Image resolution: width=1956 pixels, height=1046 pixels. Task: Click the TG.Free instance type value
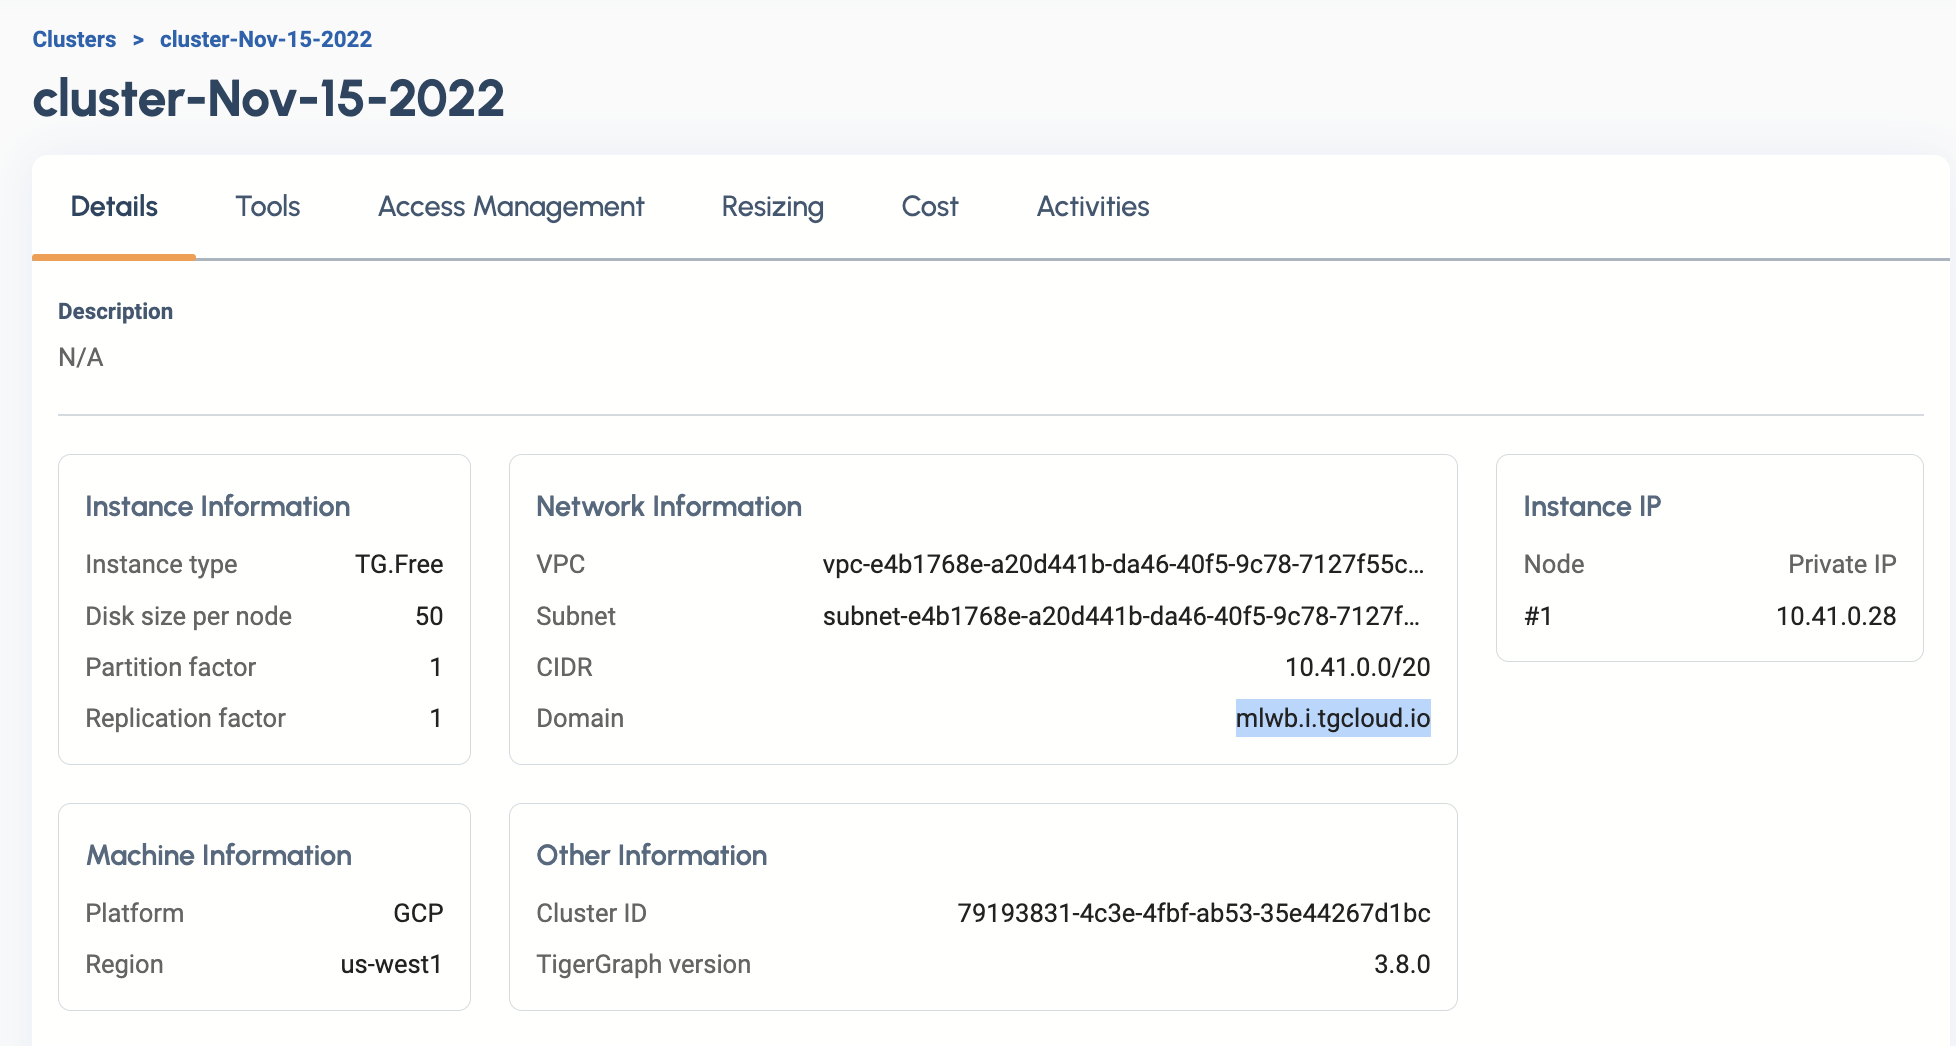tap(398, 565)
